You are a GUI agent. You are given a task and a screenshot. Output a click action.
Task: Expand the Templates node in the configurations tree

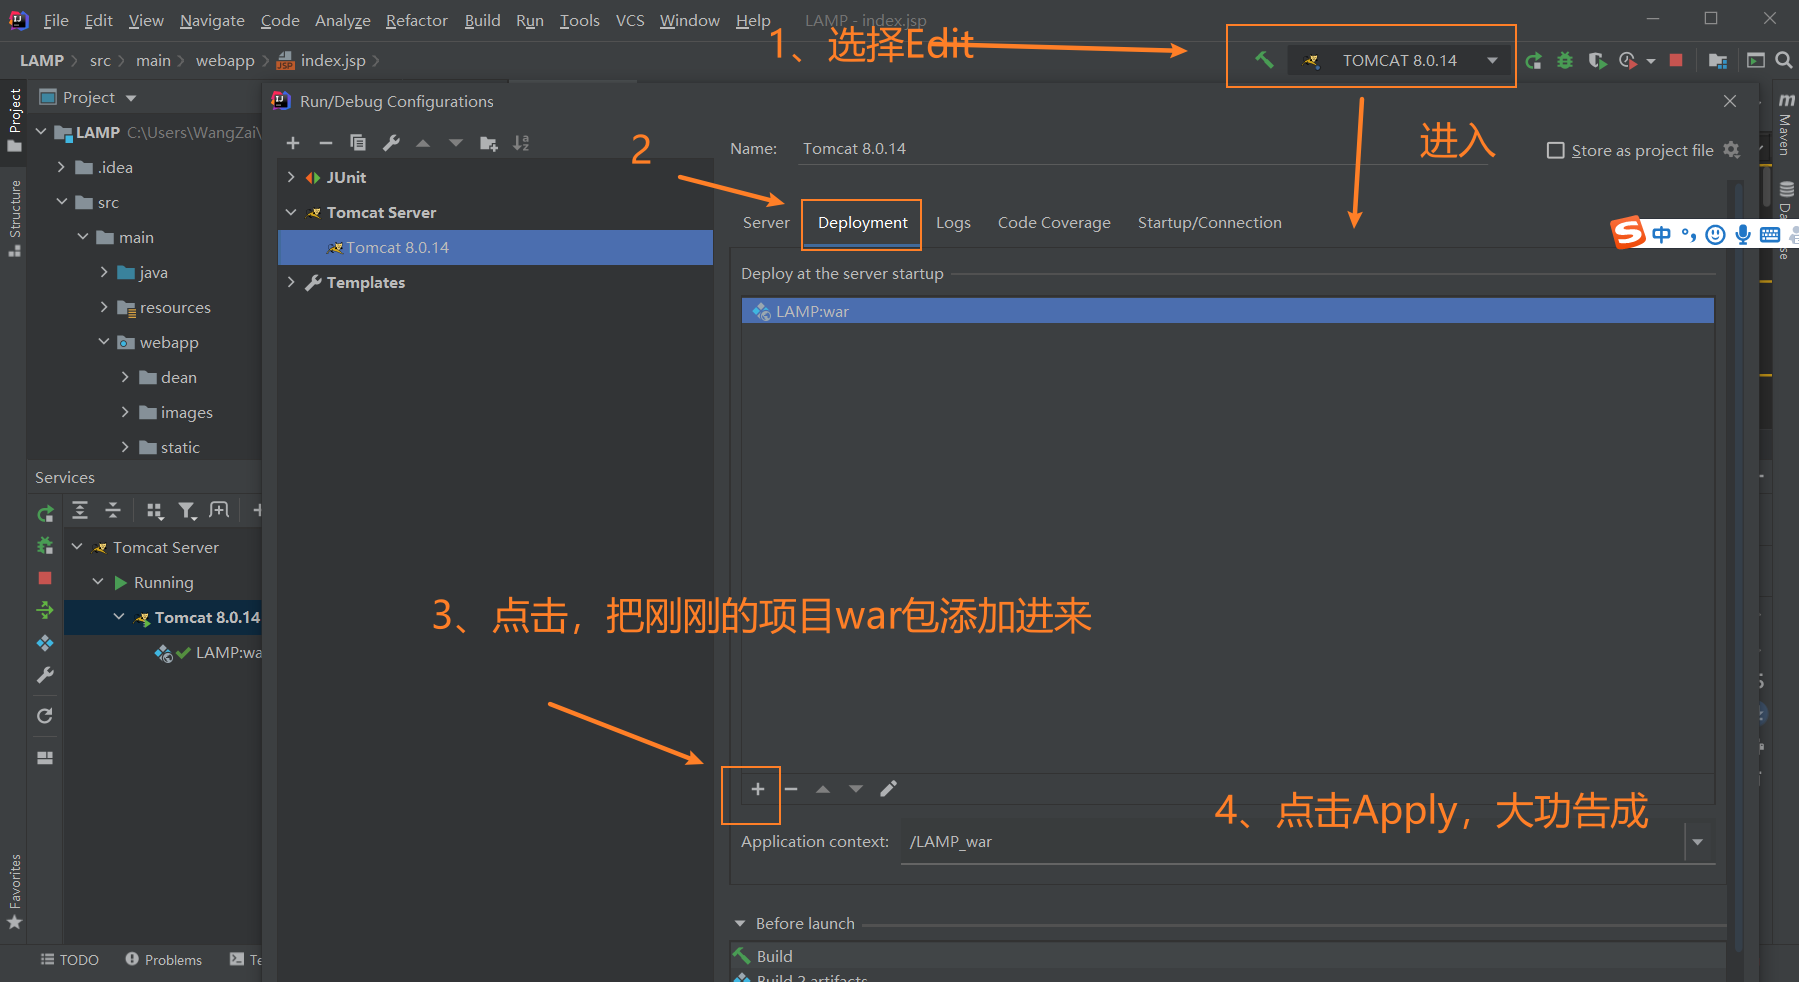(x=291, y=282)
